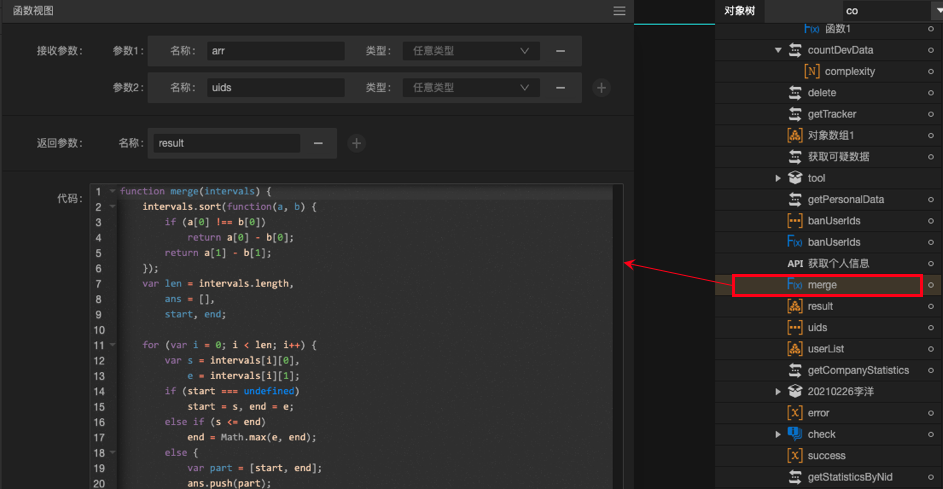Click the code editor vertical scrollbar
Viewport: 943px width, 489px height.
click(x=618, y=336)
